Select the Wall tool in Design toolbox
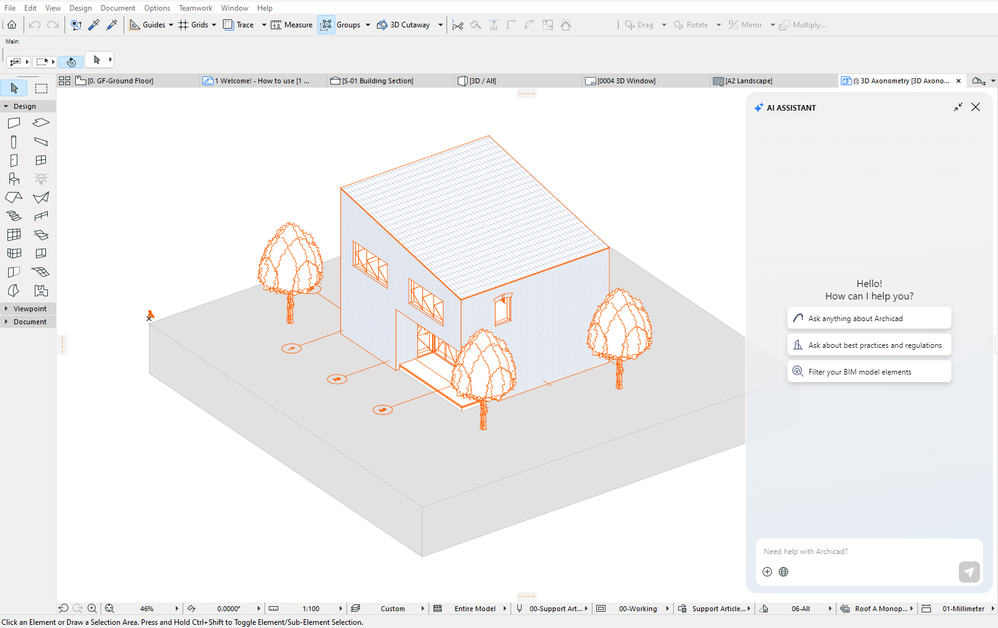Image resolution: width=998 pixels, height=628 pixels. click(x=14, y=123)
